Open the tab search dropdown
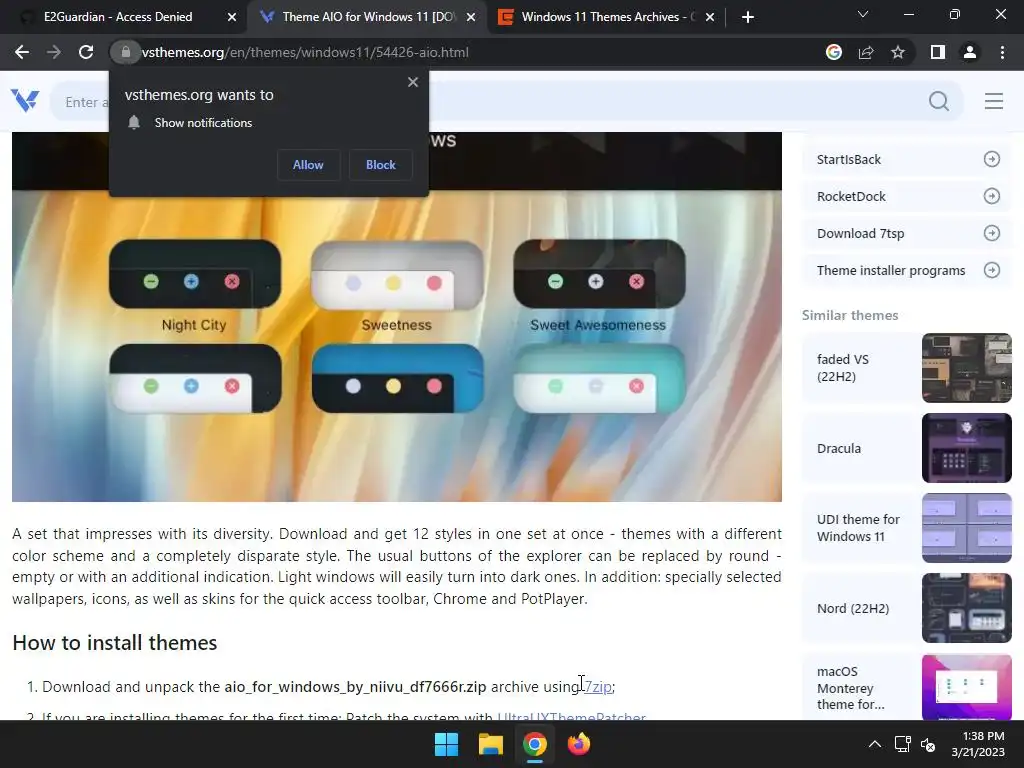1024x768 pixels. pyautogui.click(x=863, y=14)
